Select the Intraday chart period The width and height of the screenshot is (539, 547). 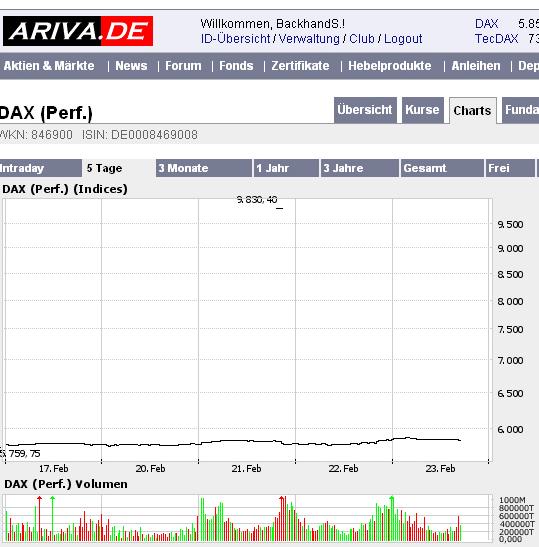40,168
